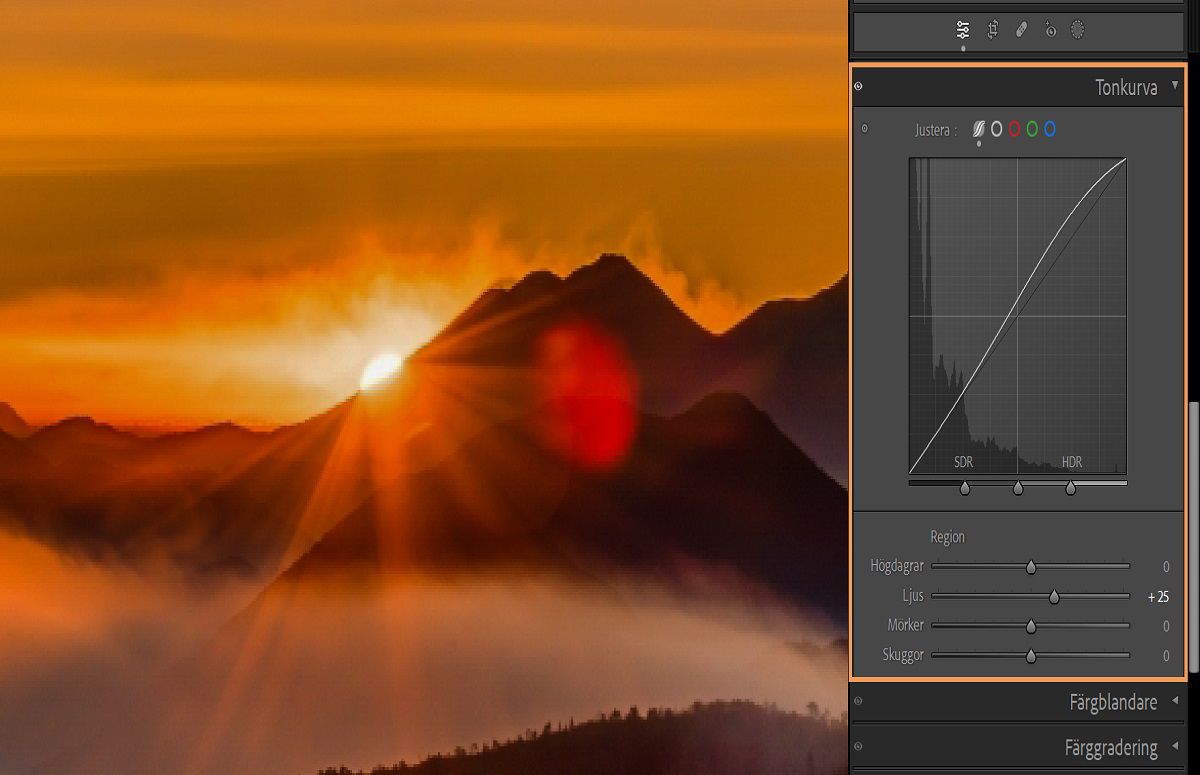Click the Ljus slider handle
Screen dimensions: 1200x775
(1054, 597)
